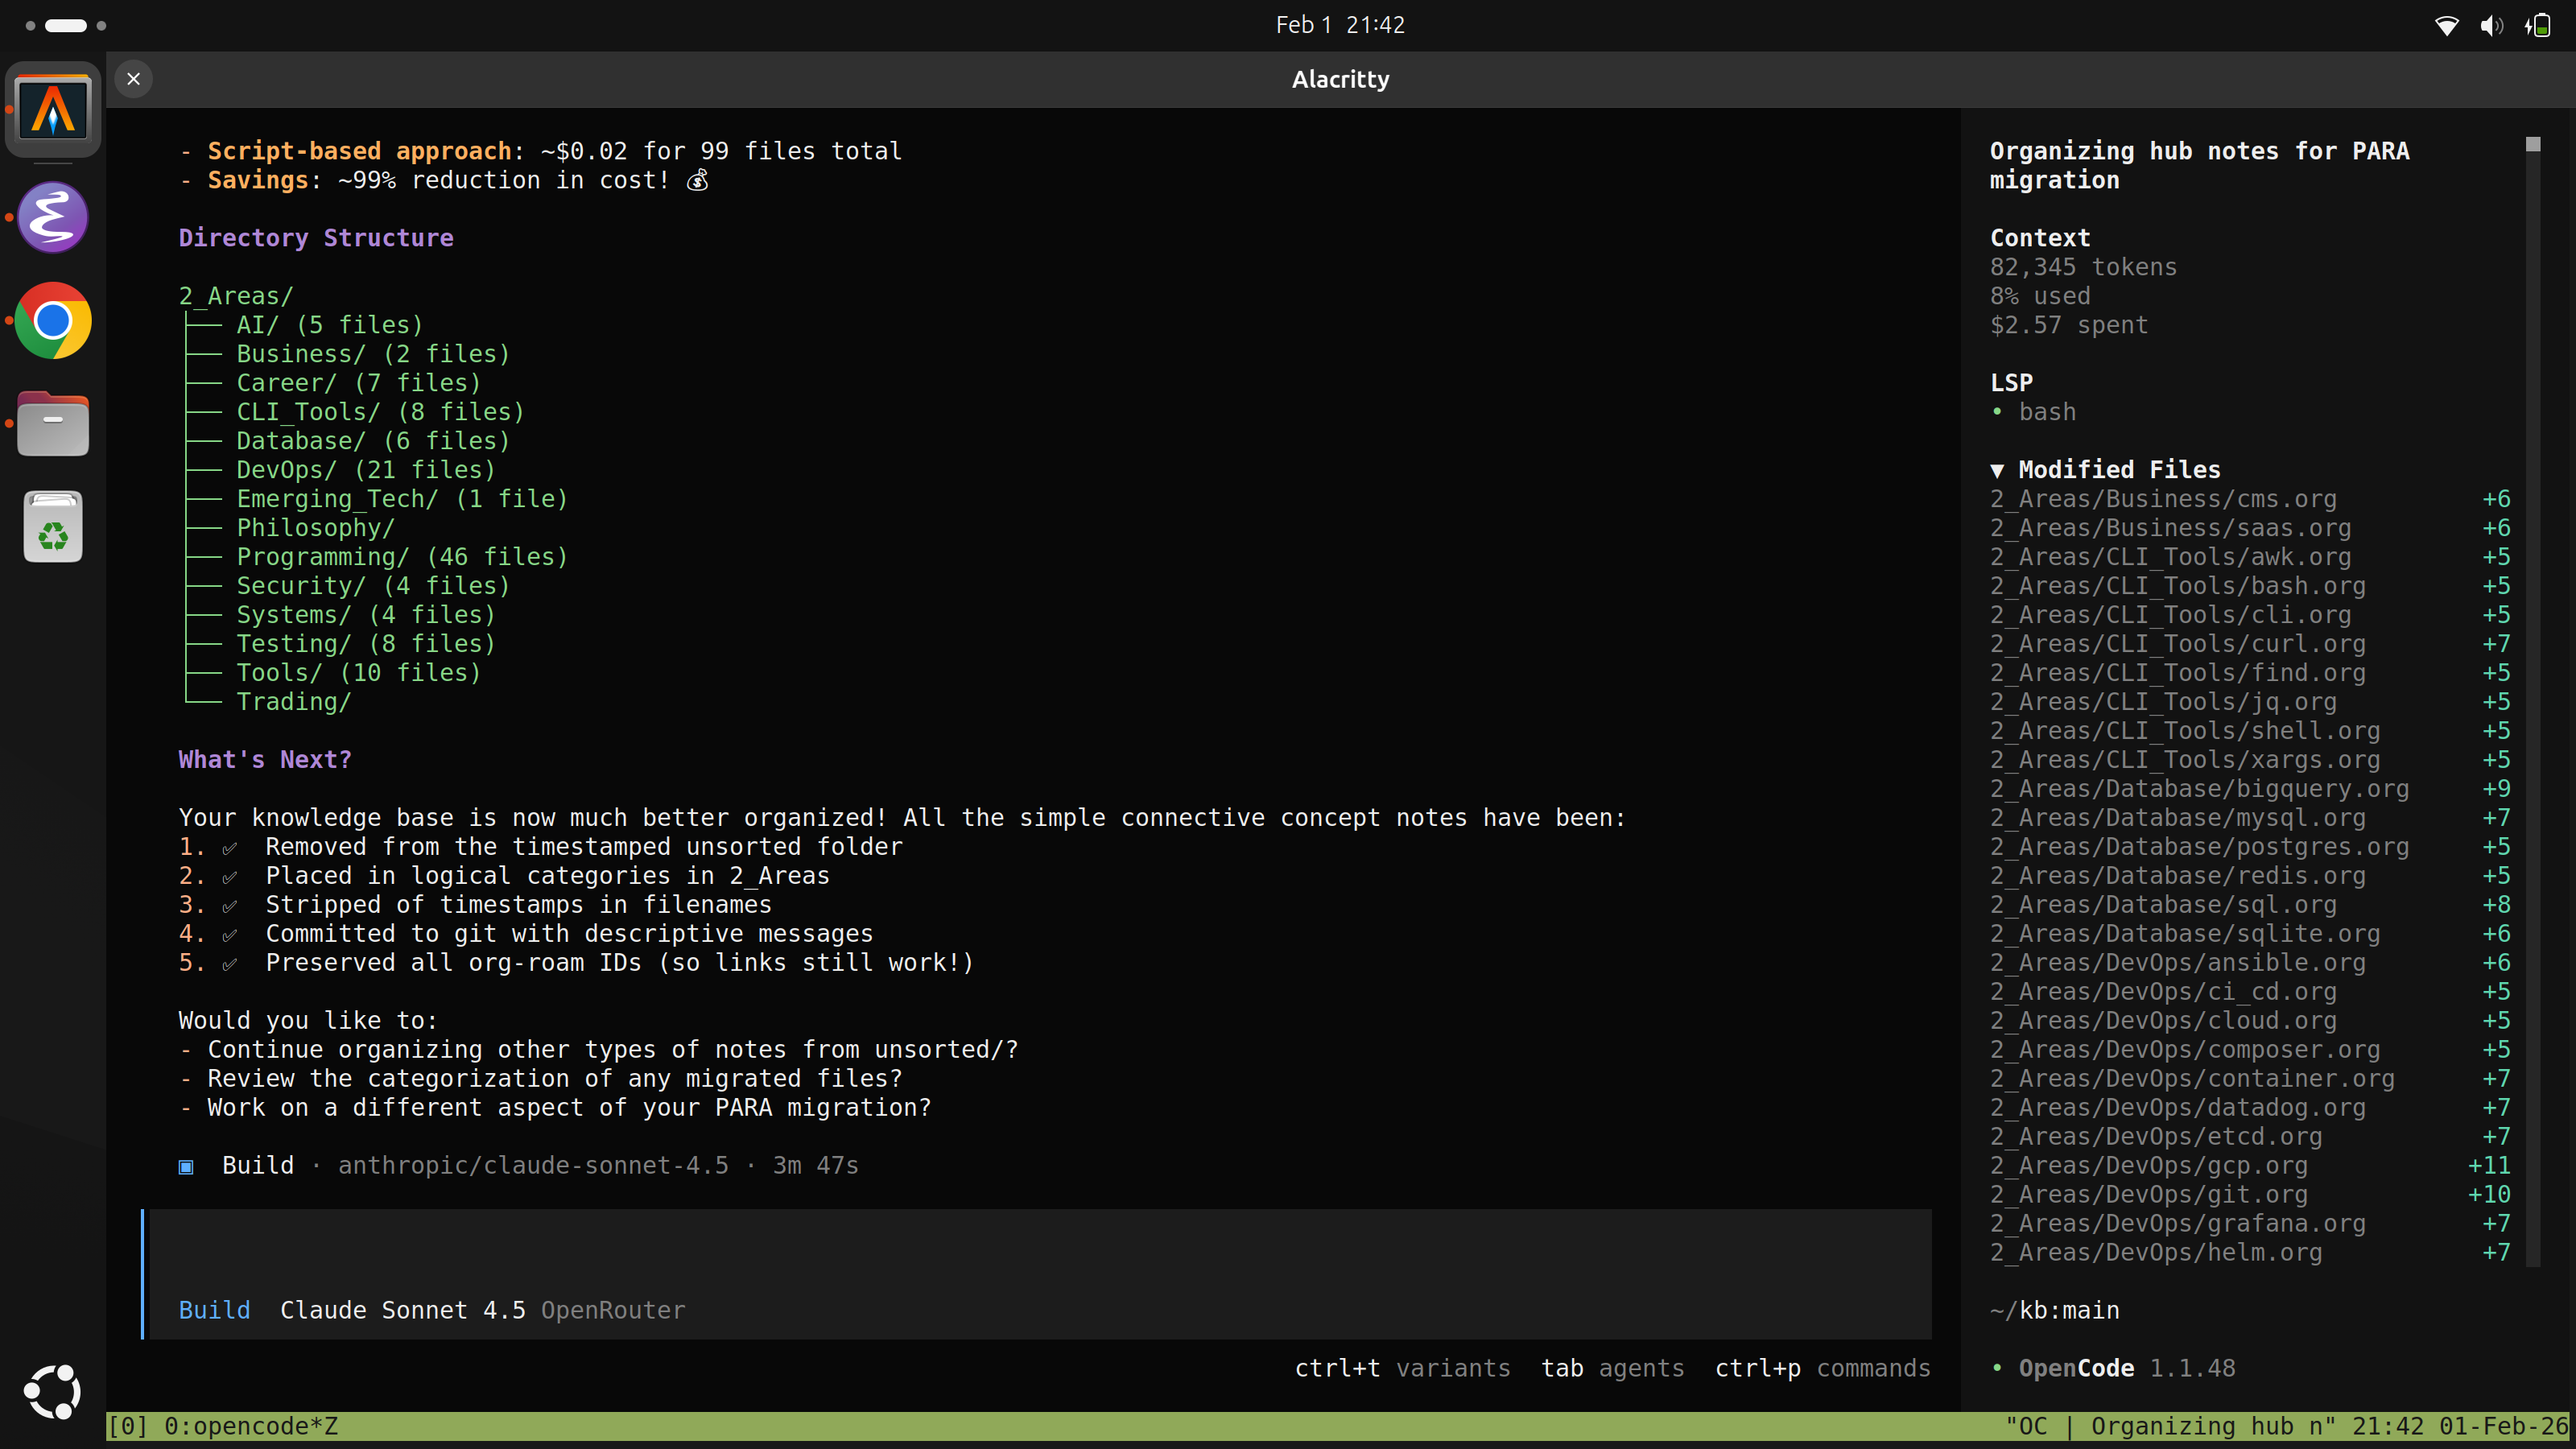Open Google Chrome from the dock
The width and height of the screenshot is (2576, 1449).
(x=53, y=321)
